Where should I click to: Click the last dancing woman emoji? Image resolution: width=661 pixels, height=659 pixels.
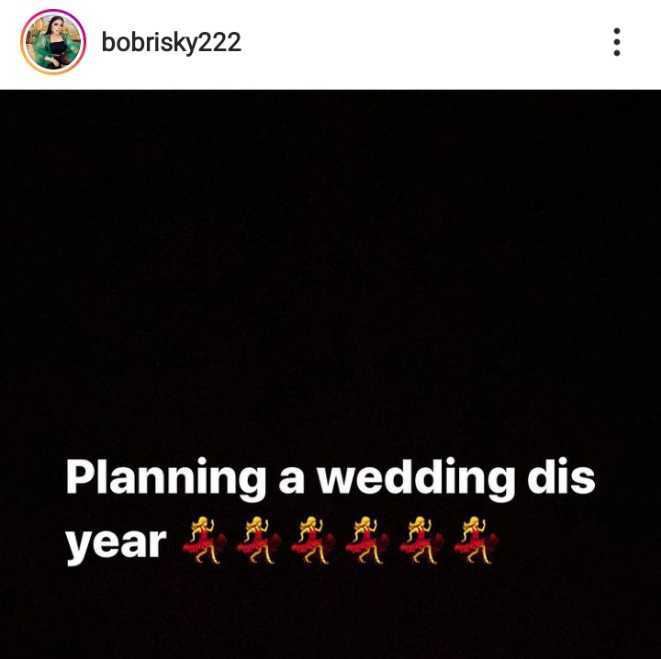pos(476,541)
